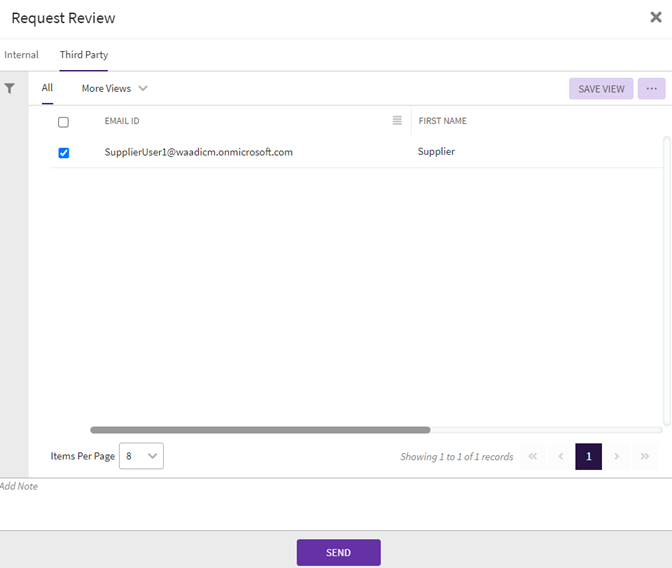Viewport: 672px width, 568px height.
Task: Sort by the First Name column header
Action: point(443,121)
